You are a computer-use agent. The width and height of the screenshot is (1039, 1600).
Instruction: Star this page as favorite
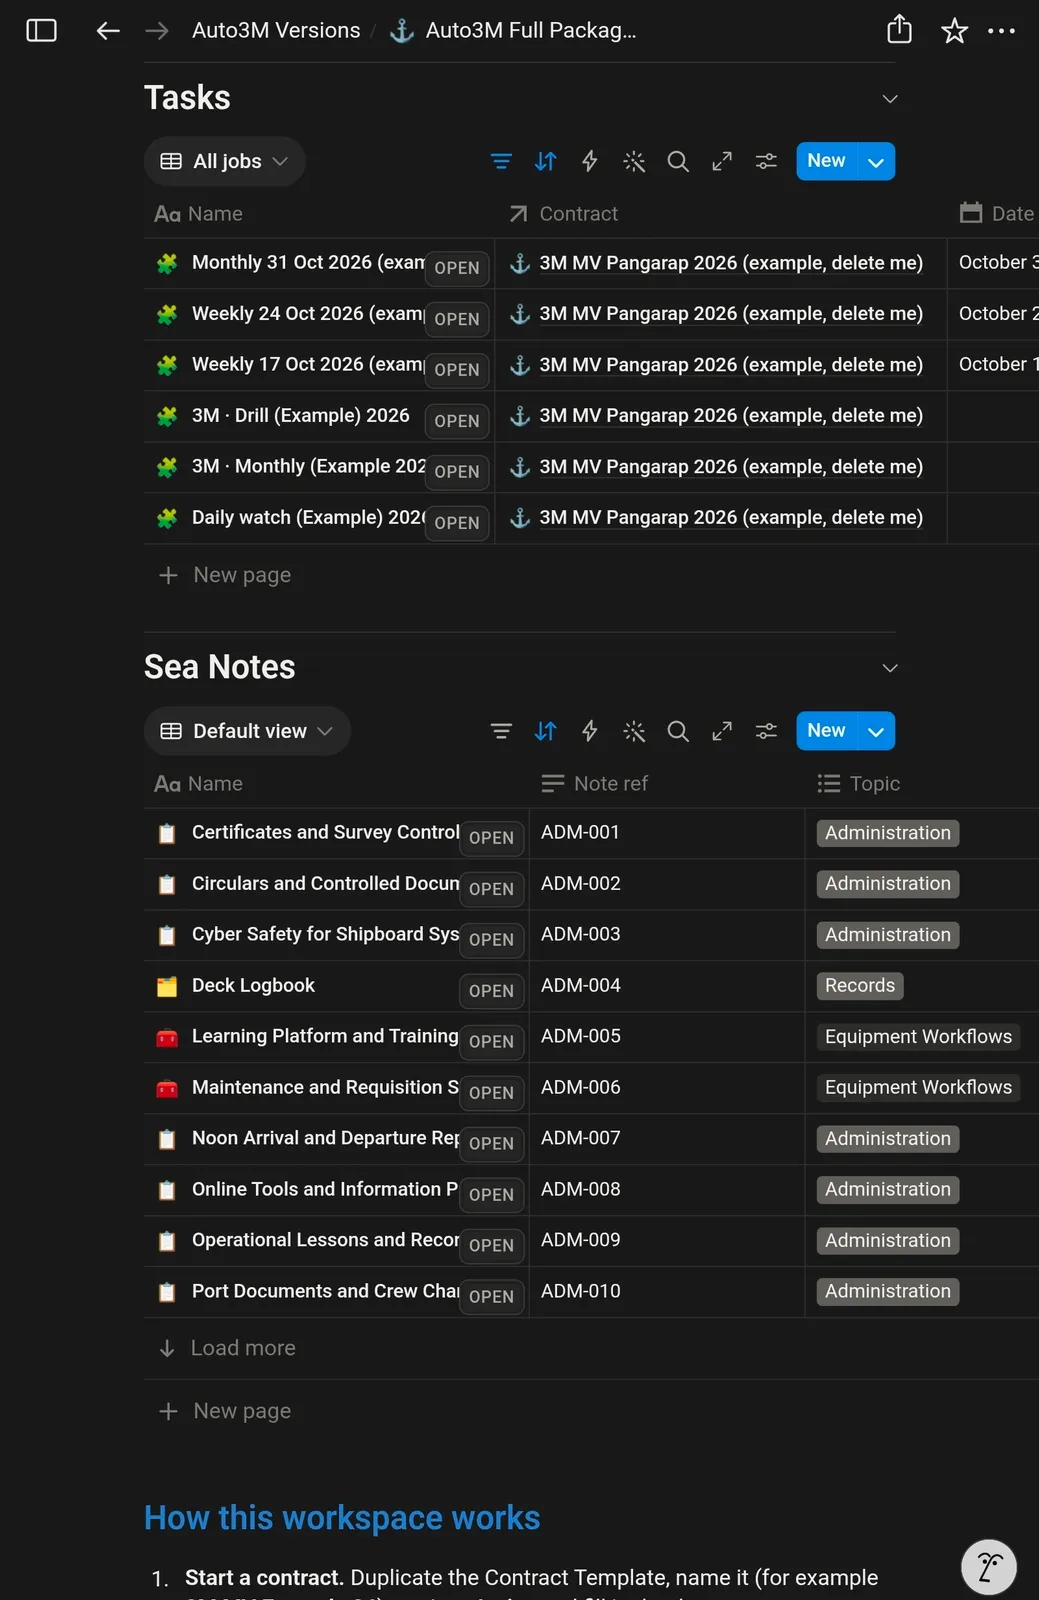(954, 31)
